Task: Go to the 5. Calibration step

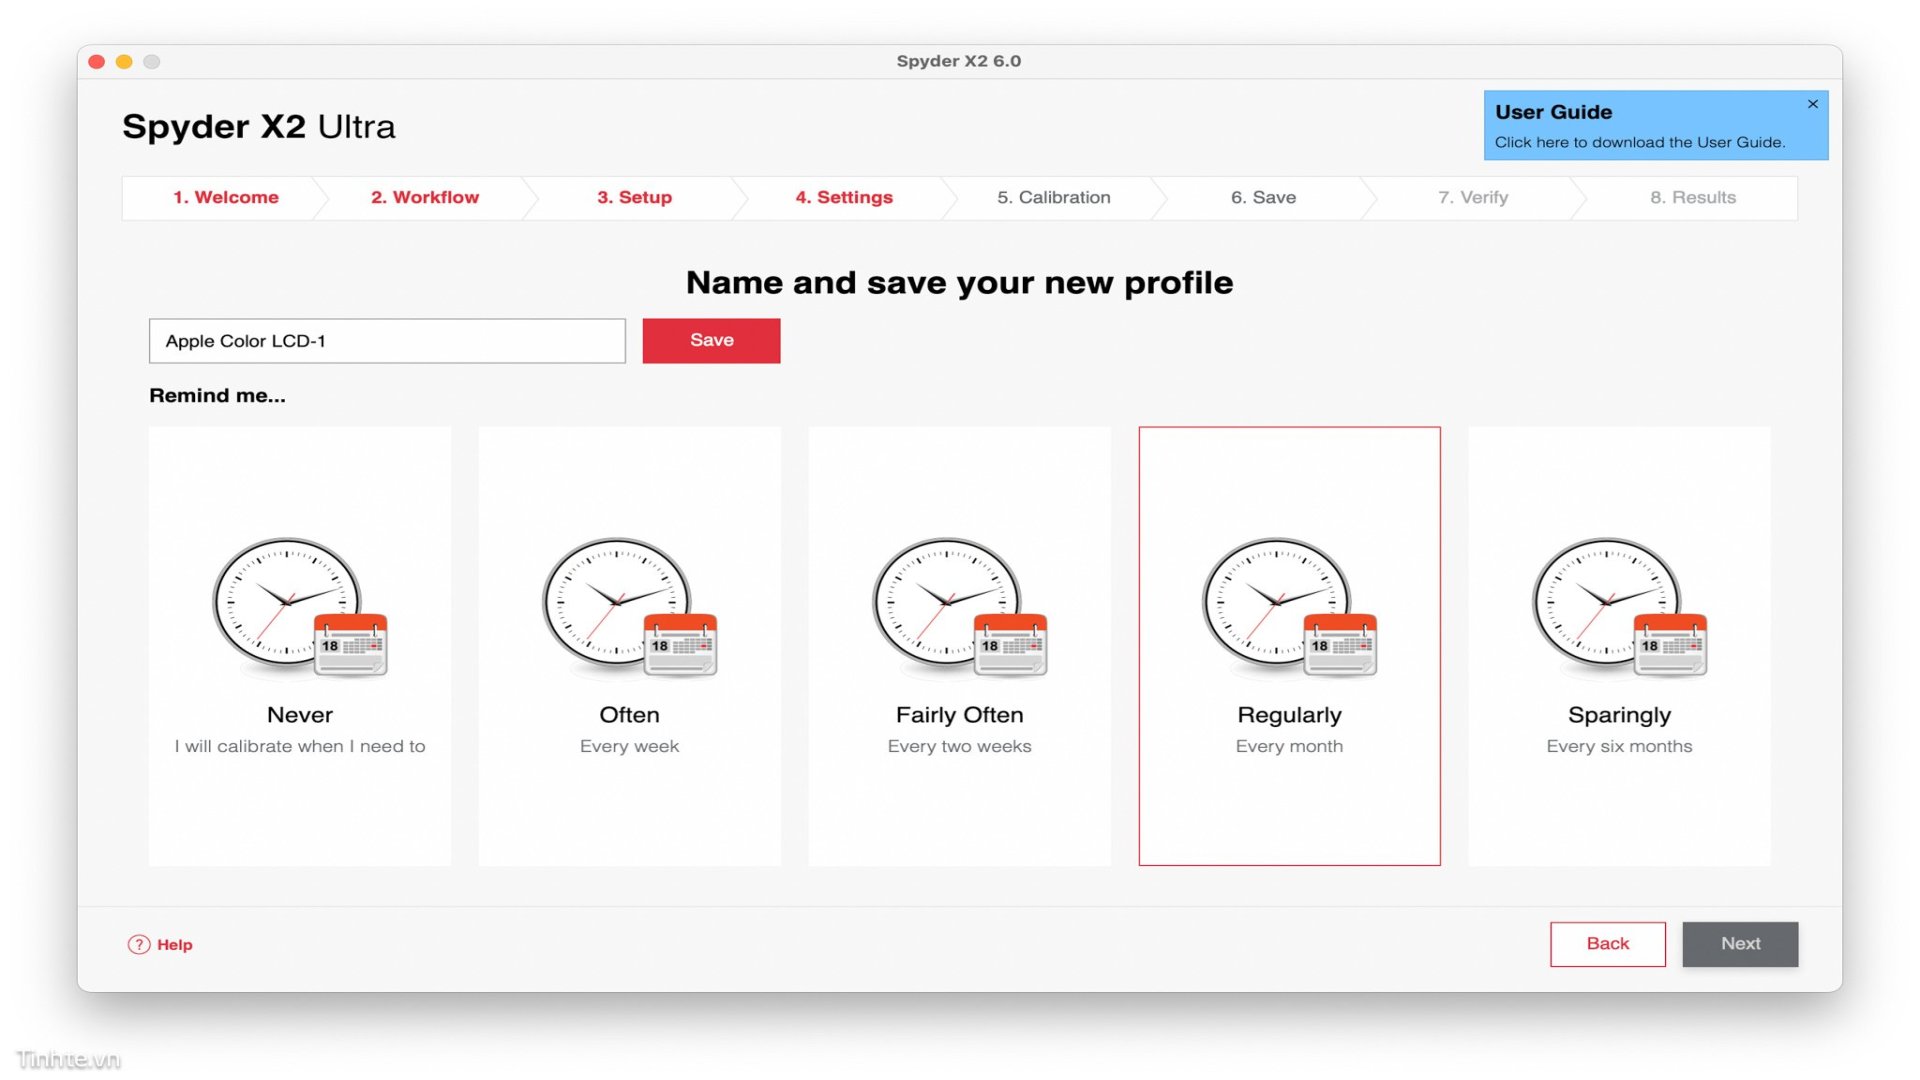Action: (1054, 197)
